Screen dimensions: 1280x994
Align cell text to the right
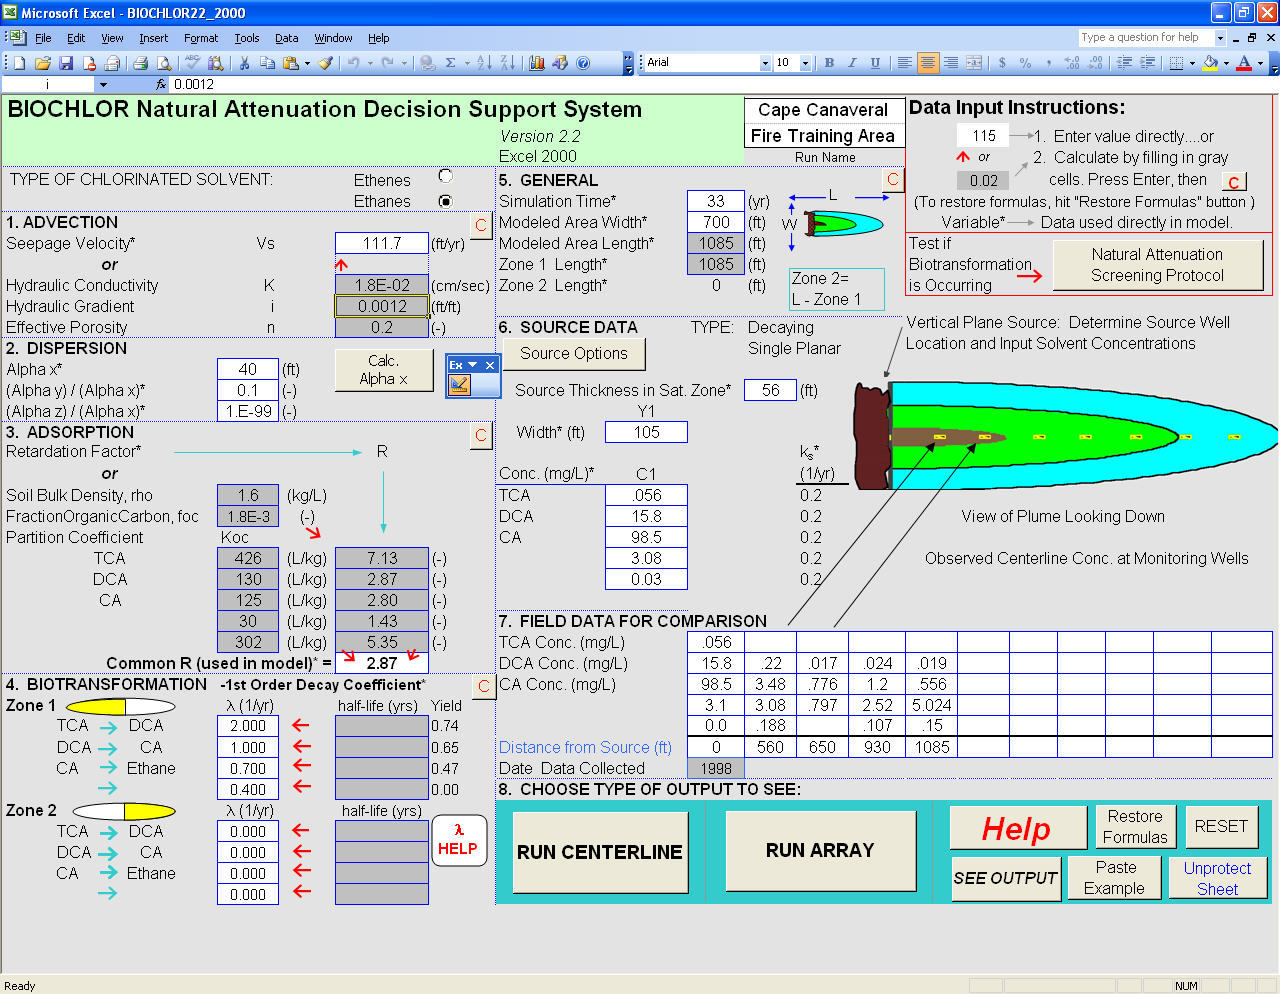pyautogui.click(x=950, y=63)
